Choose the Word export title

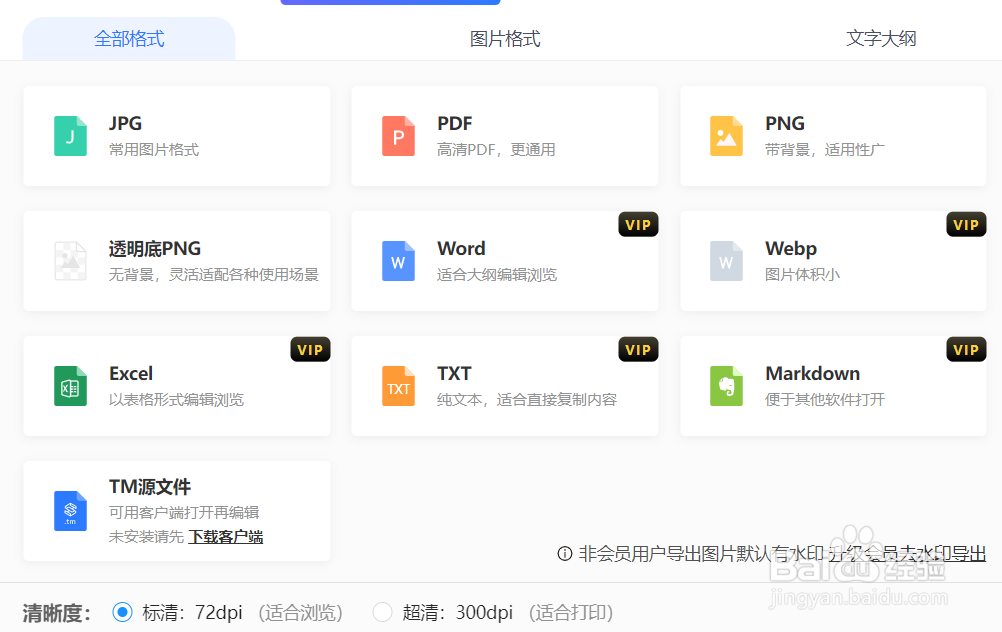[x=461, y=249]
